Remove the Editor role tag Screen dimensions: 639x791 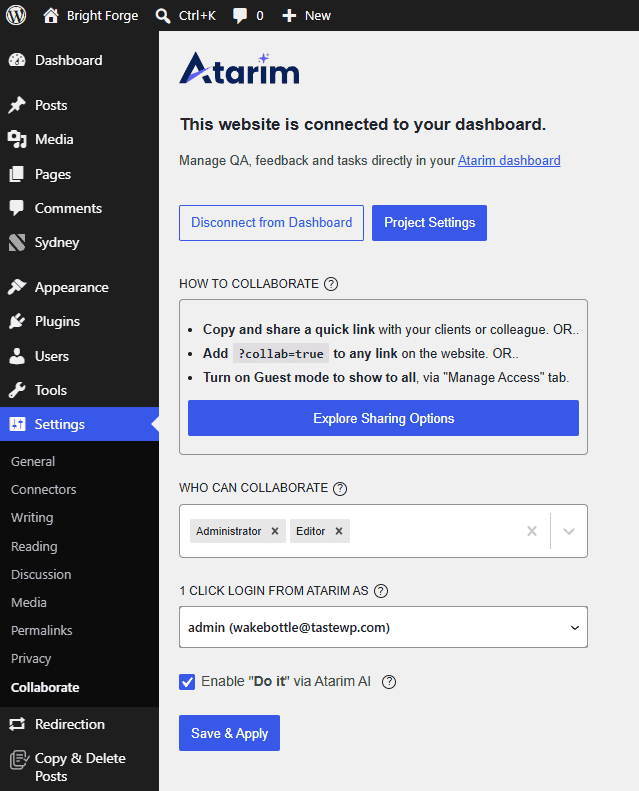[x=339, y=531]
